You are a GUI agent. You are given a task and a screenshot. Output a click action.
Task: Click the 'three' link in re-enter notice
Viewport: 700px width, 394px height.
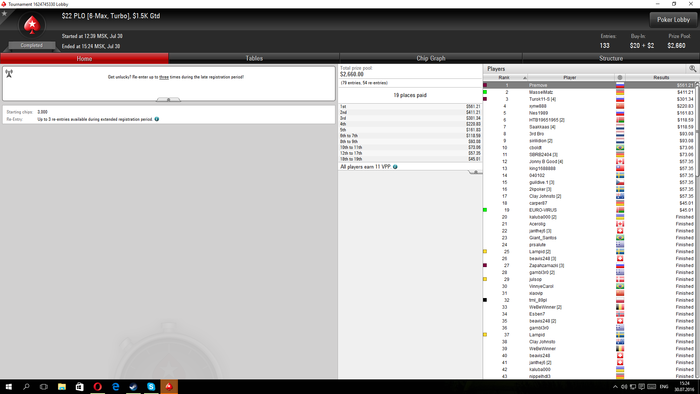[x=164, y=77]
